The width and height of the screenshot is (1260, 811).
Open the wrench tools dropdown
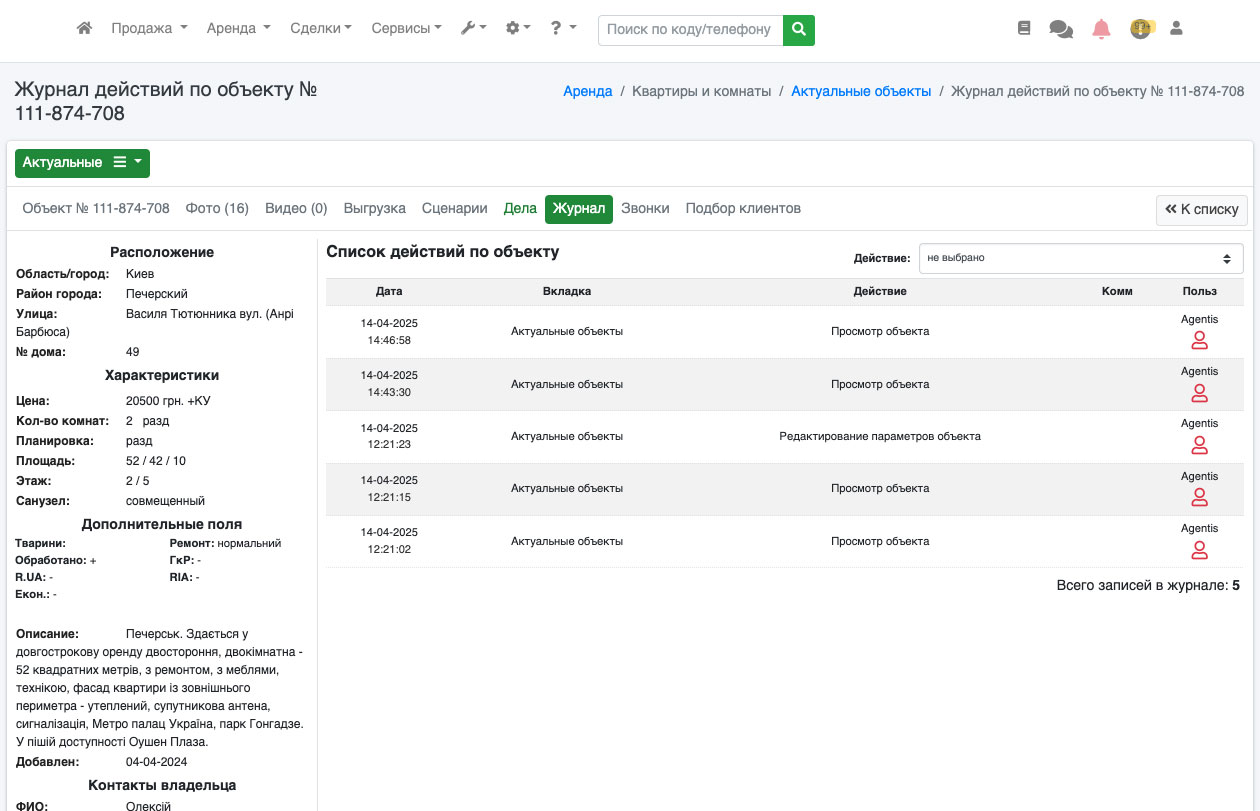tap(473, 29)
